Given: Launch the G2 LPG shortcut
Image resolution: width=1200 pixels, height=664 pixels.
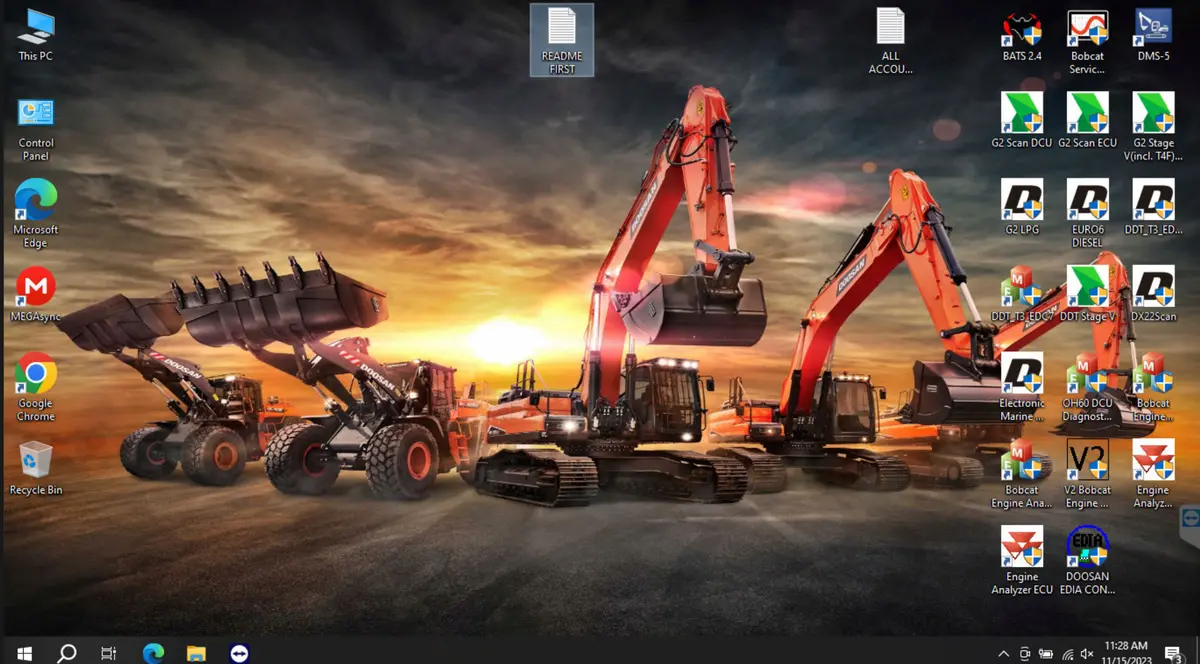Looking at the screenshot, I should pyautogui.click(x=1022, y=207).
